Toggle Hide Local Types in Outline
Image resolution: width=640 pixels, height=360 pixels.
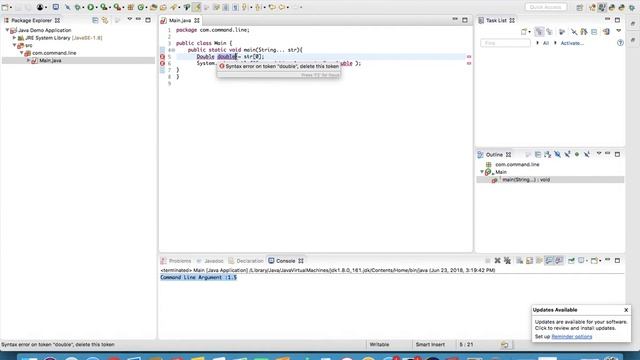point(587,154)
